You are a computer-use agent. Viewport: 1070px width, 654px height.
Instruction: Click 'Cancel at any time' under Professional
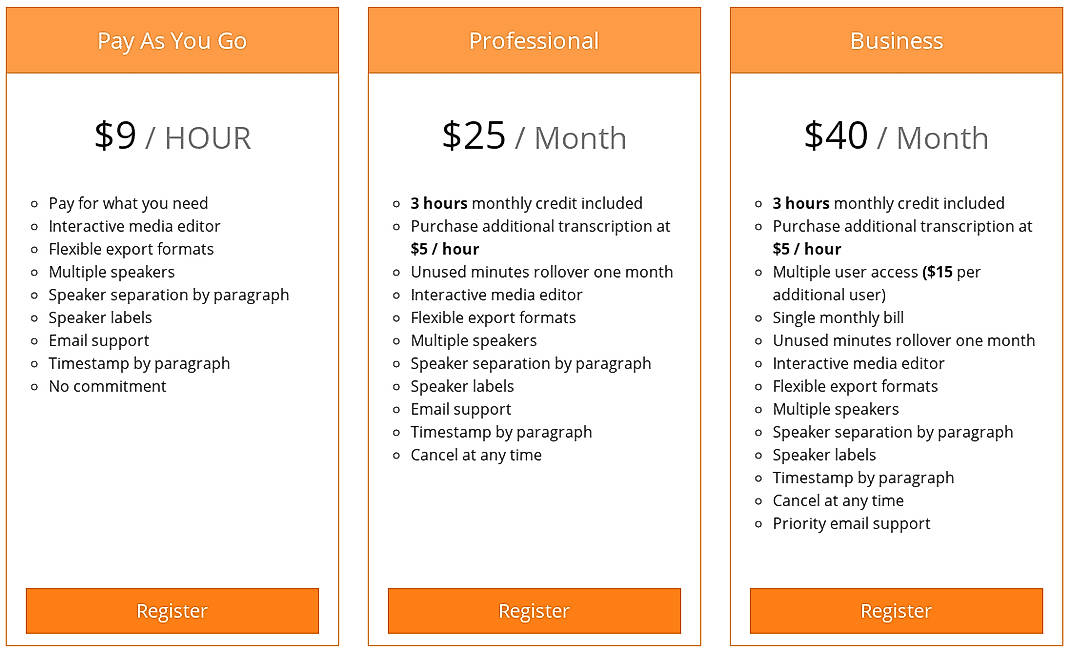pos(476,454)
